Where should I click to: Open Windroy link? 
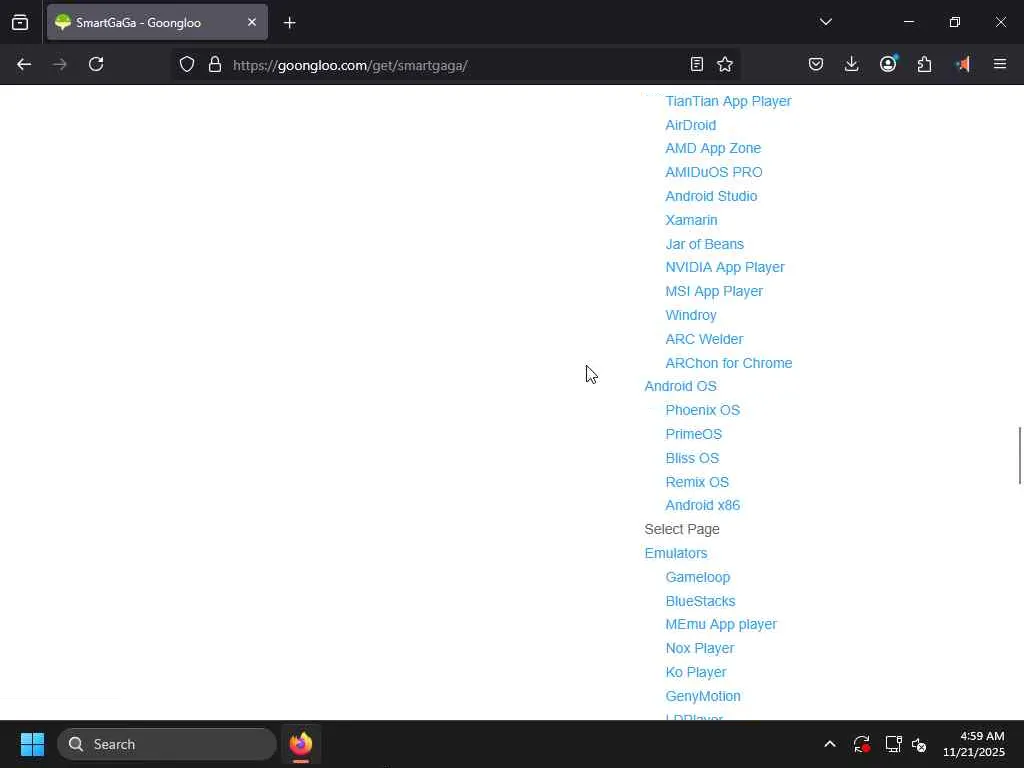(691, 315)
